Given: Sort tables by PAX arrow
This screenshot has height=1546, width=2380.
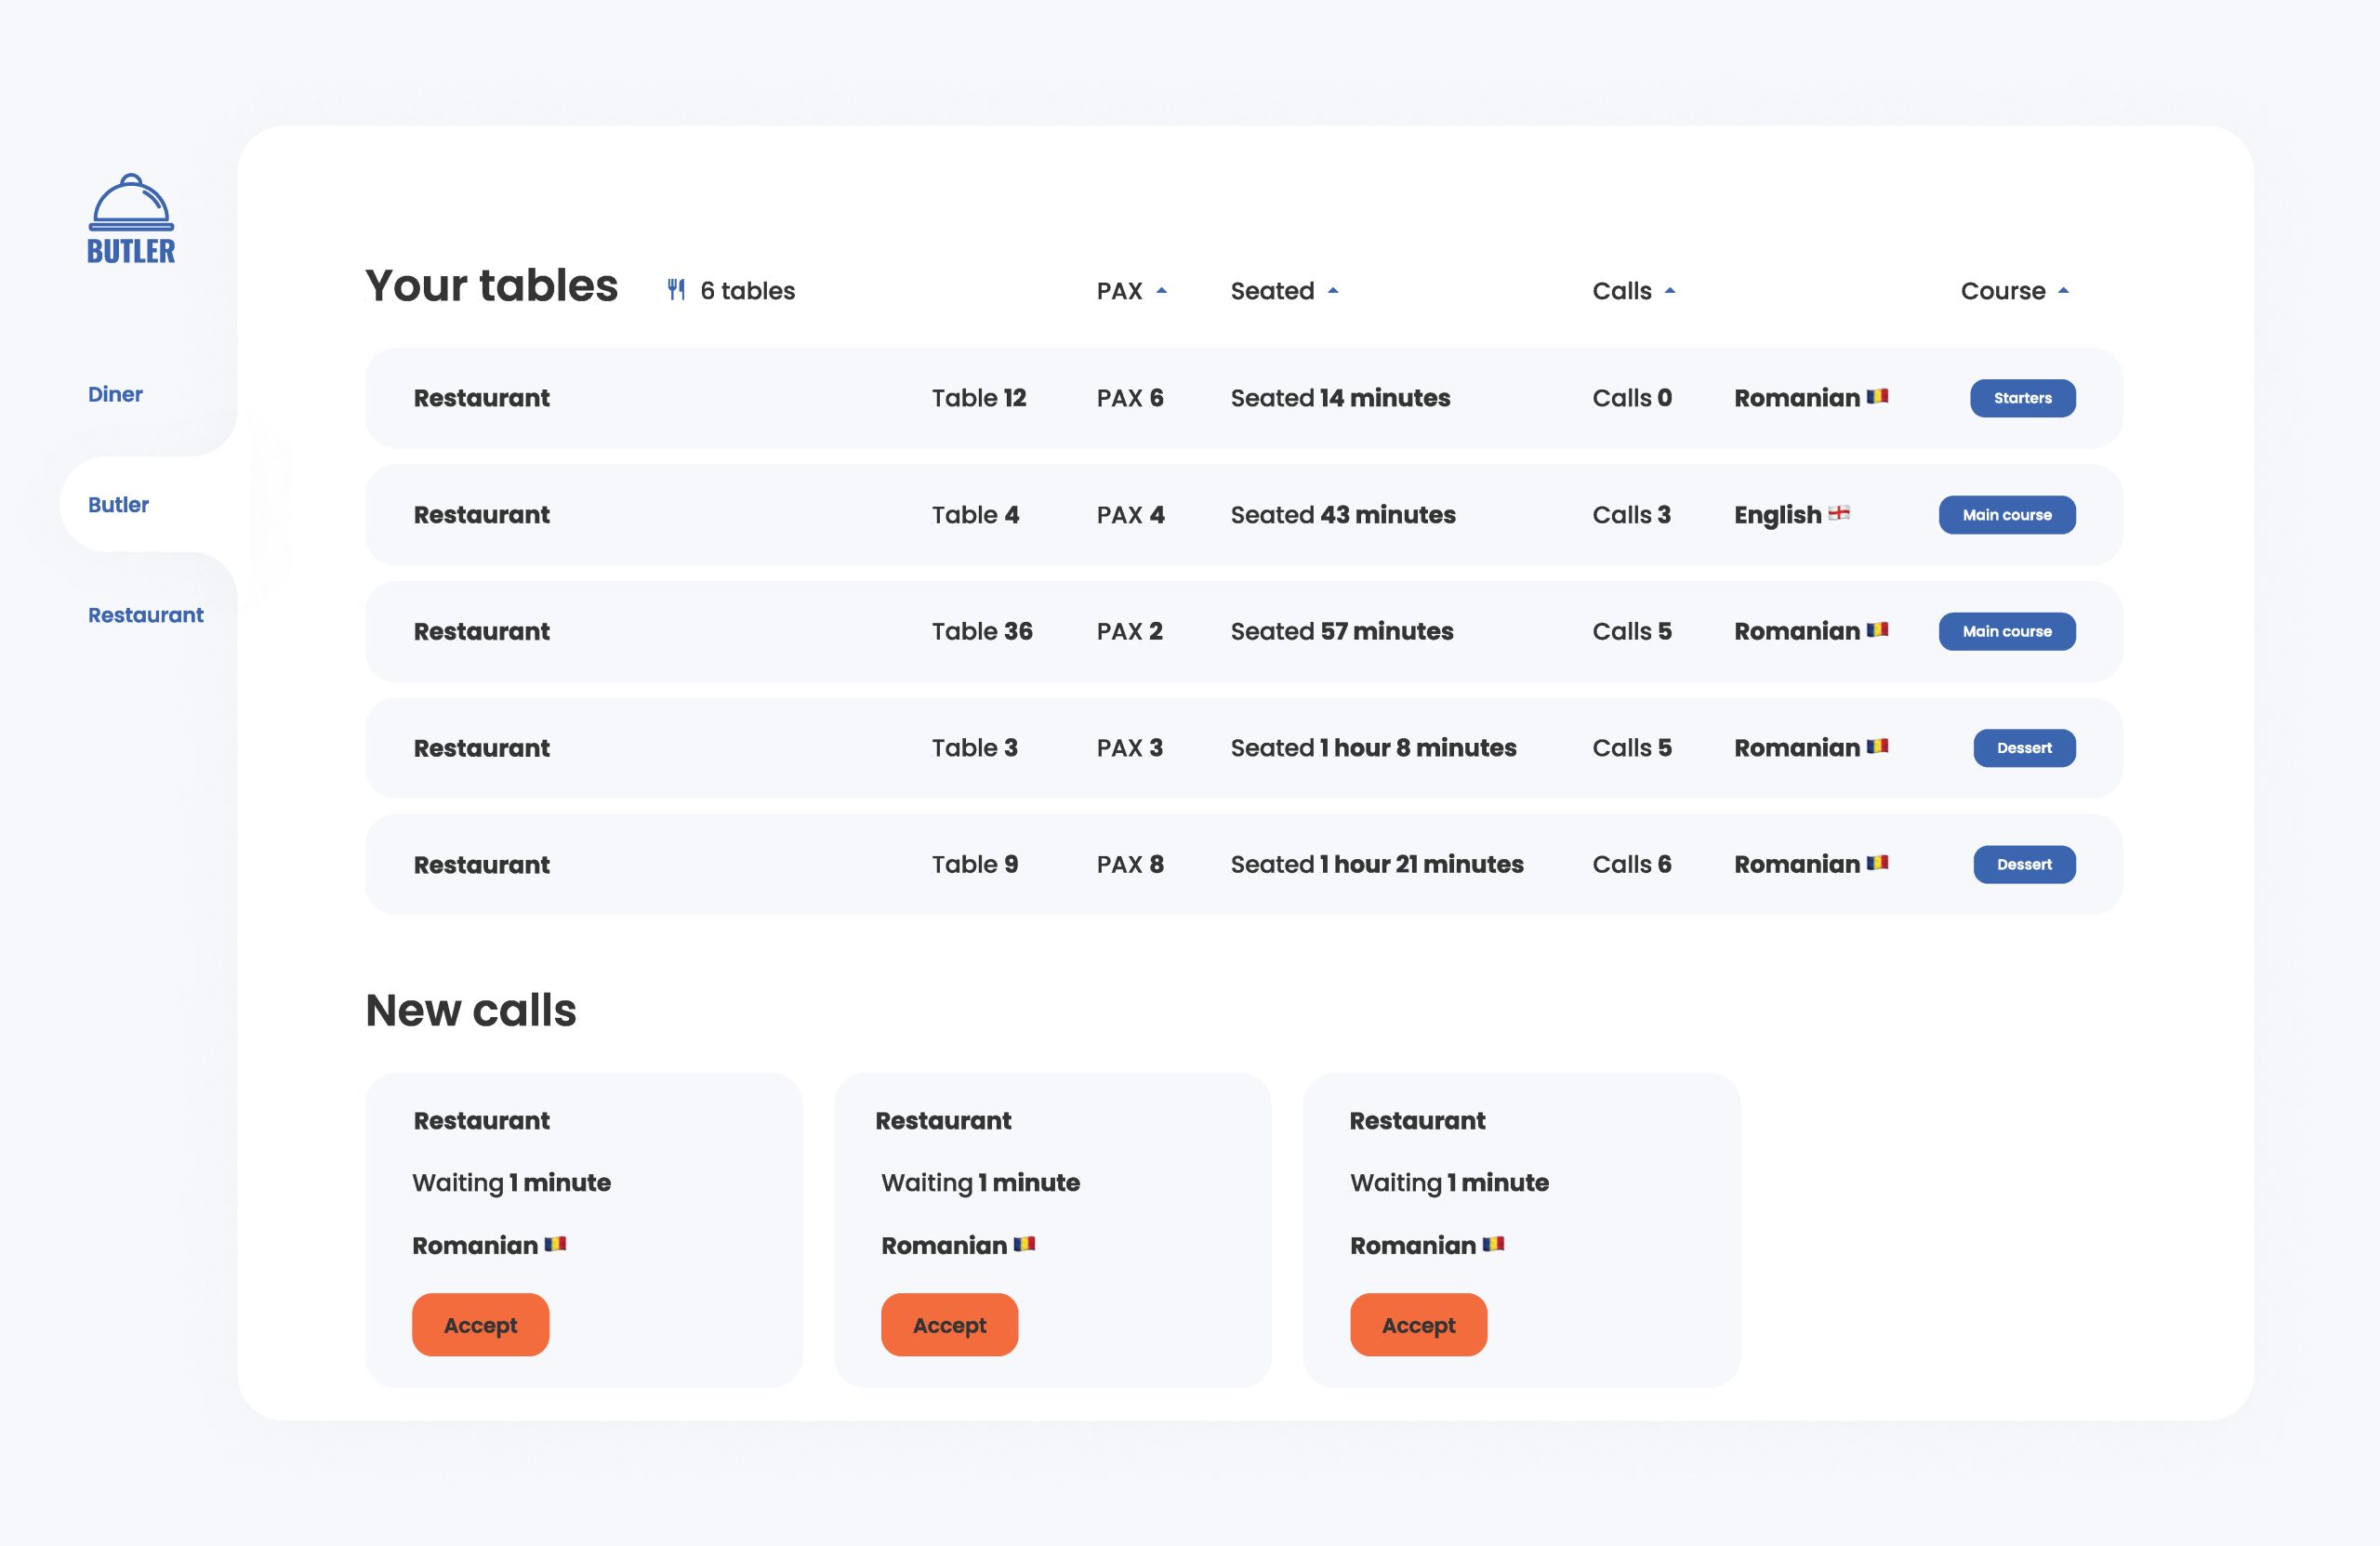Looking at the screenshot, I should tap(1161, 291).
